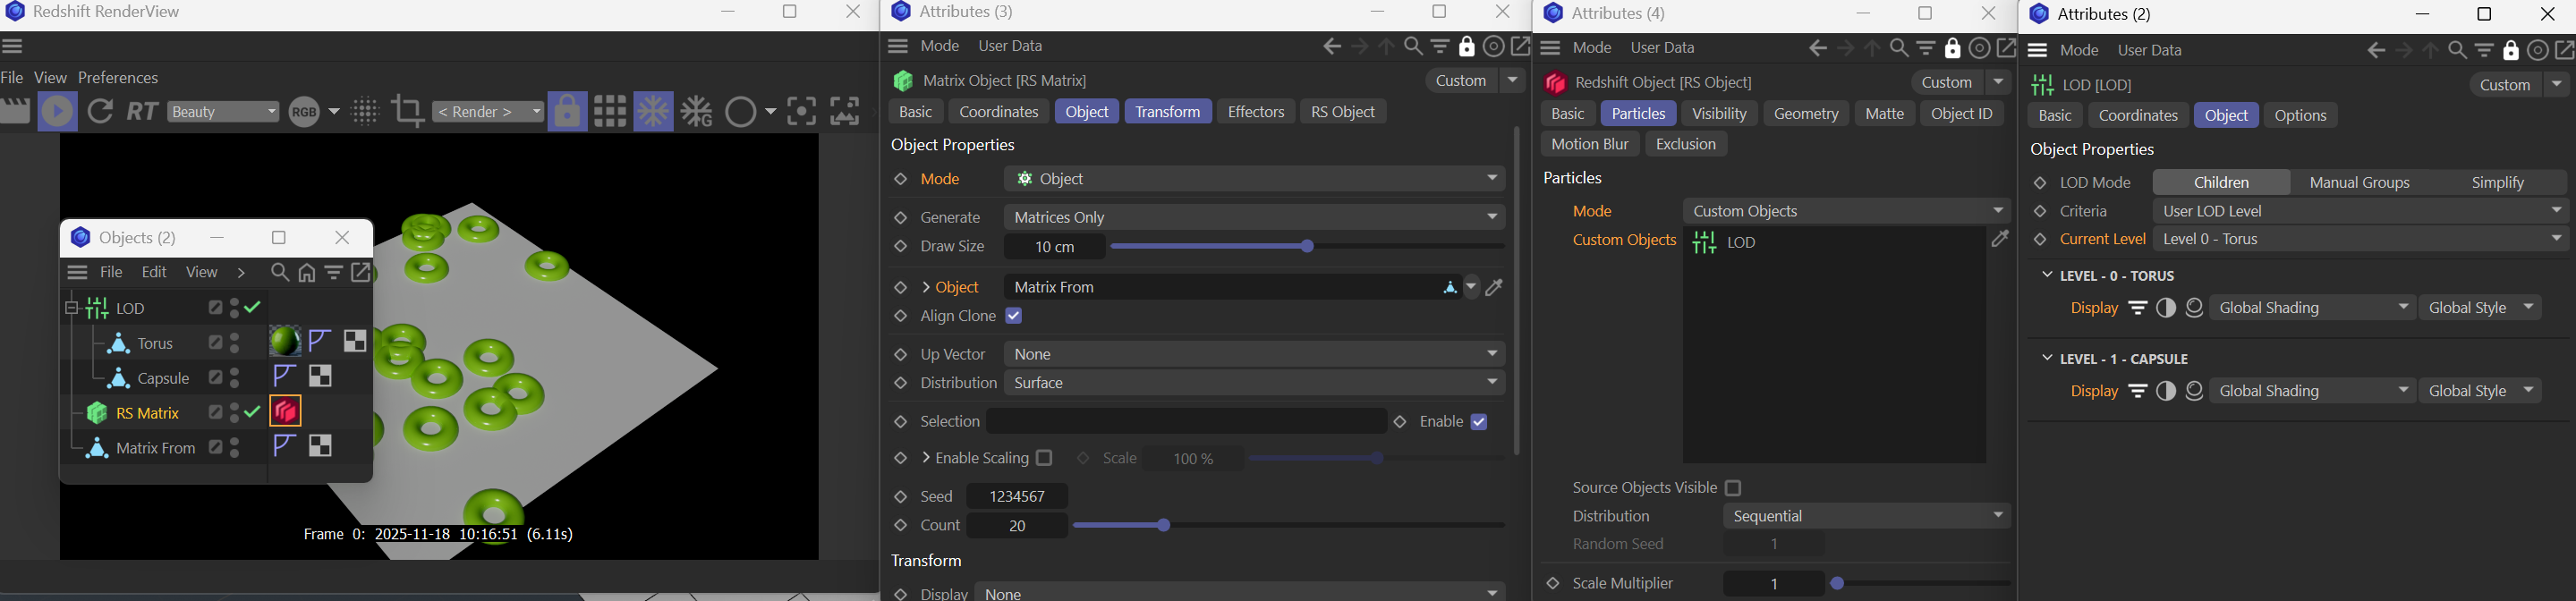Select the crop render region tool
The width and height of the screenshot is (2576, 601).
(407, 112)
